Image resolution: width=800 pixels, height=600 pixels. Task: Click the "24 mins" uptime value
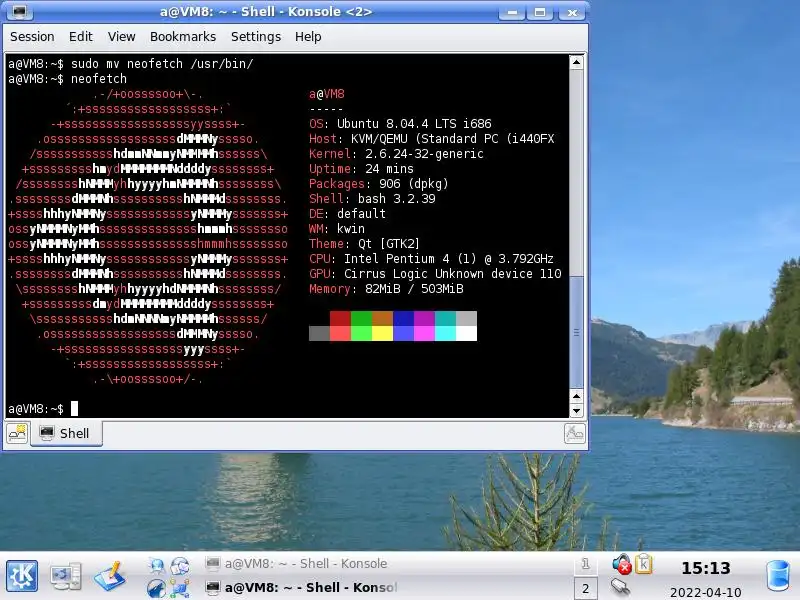pyautogui.click(x=389, y=169)
